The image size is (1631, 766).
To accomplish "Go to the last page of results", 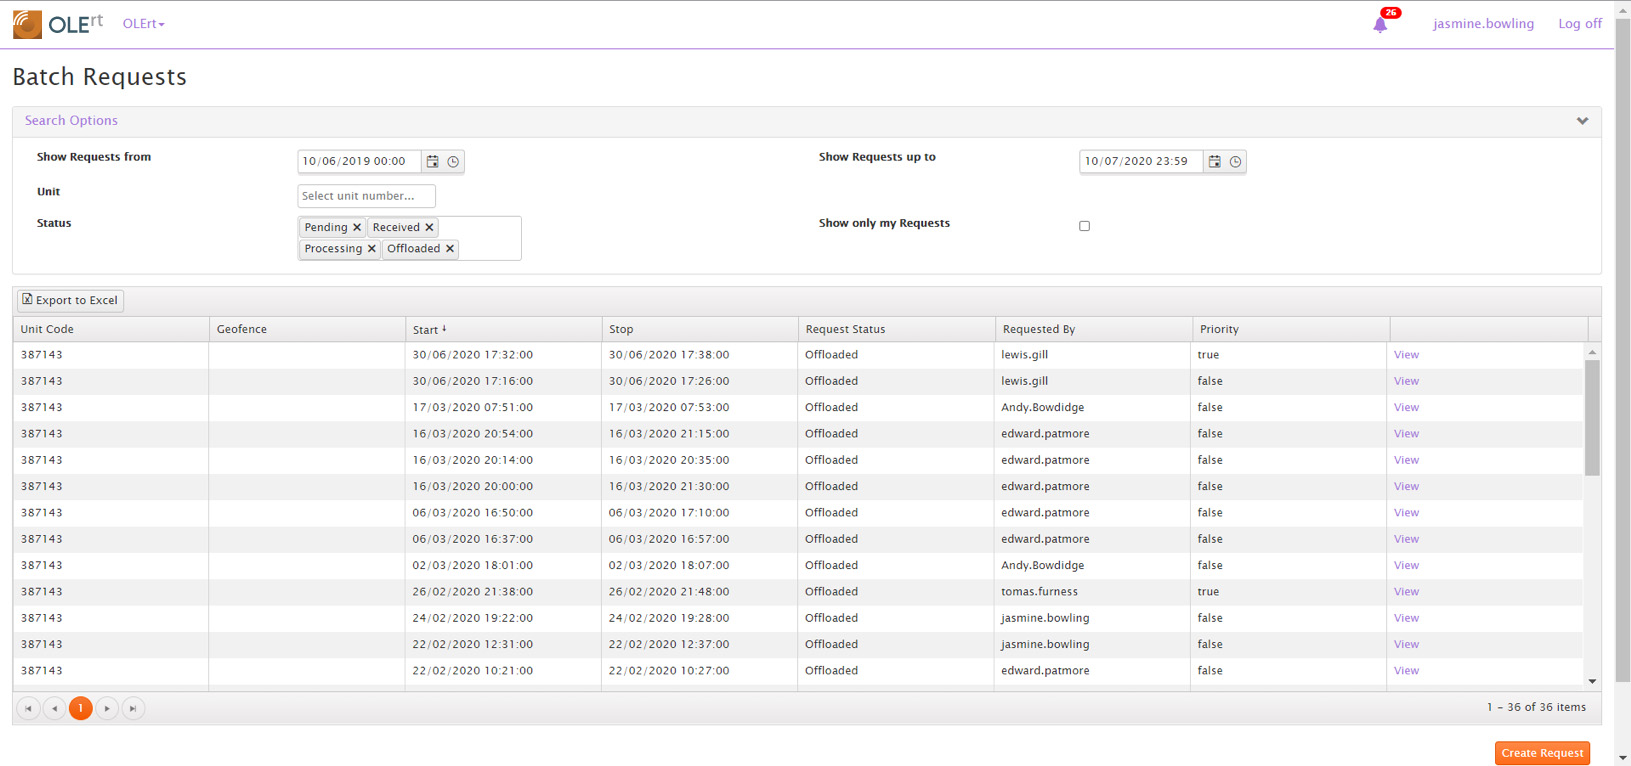I will tap(133, 708).
